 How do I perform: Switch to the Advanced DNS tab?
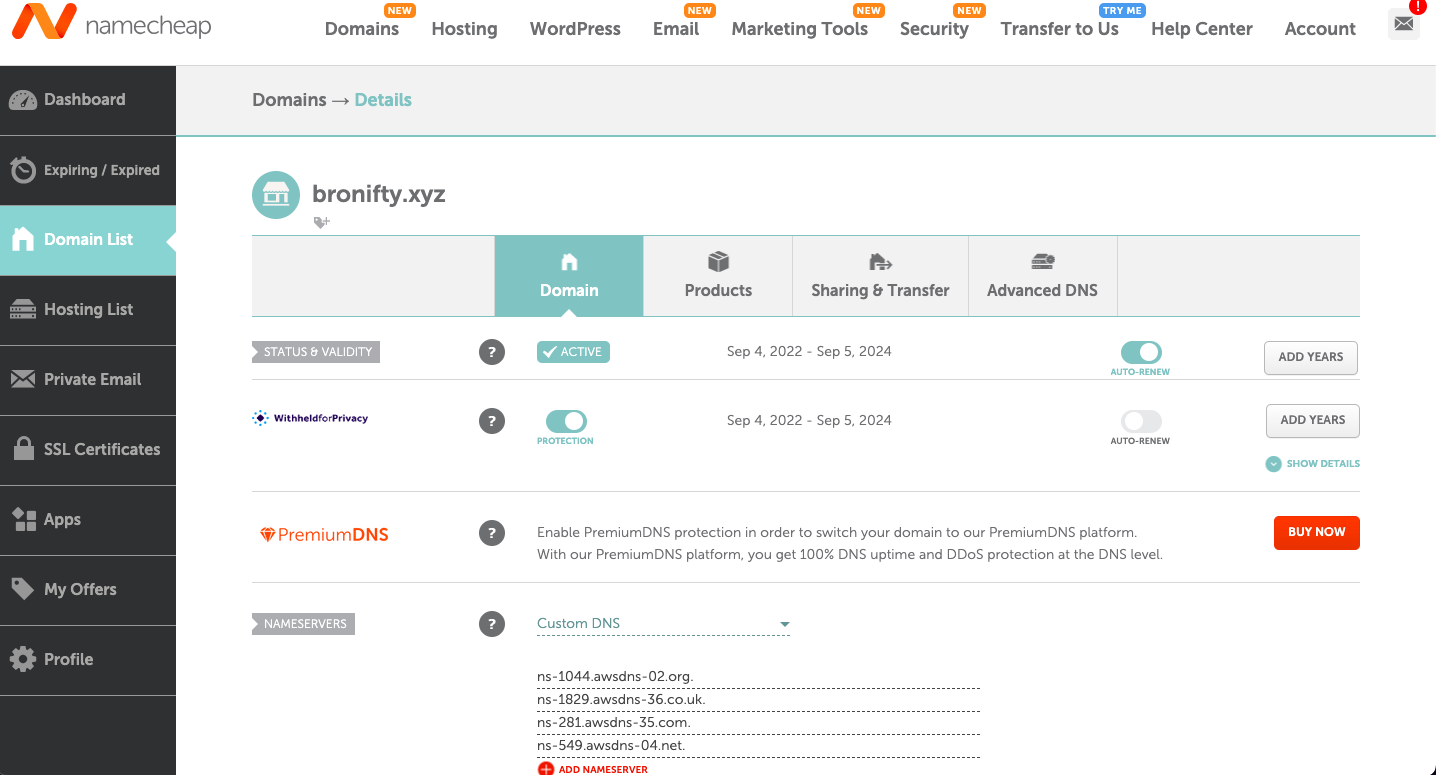(1042, 276)
